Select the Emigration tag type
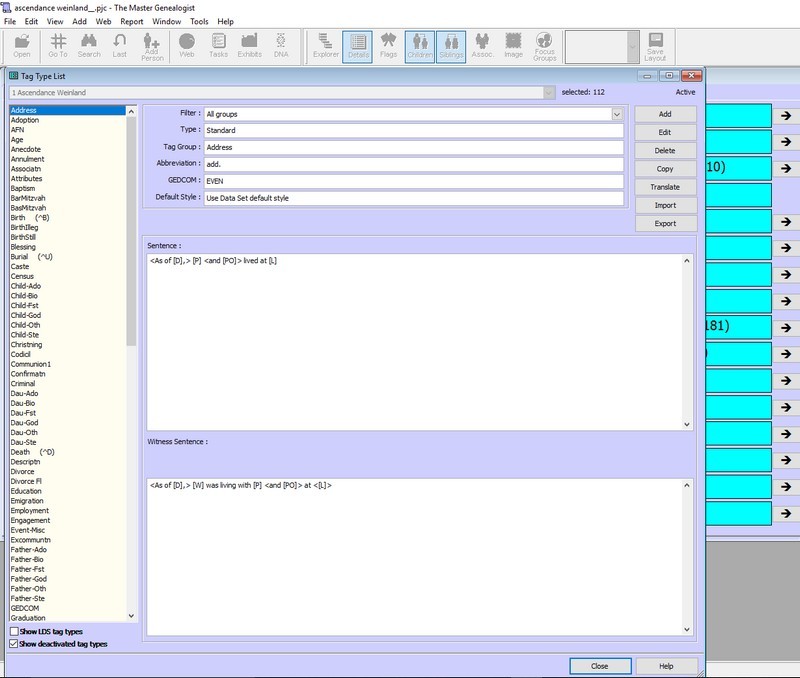This screenshot has height=678, width=800. click(x=27, y=500)
